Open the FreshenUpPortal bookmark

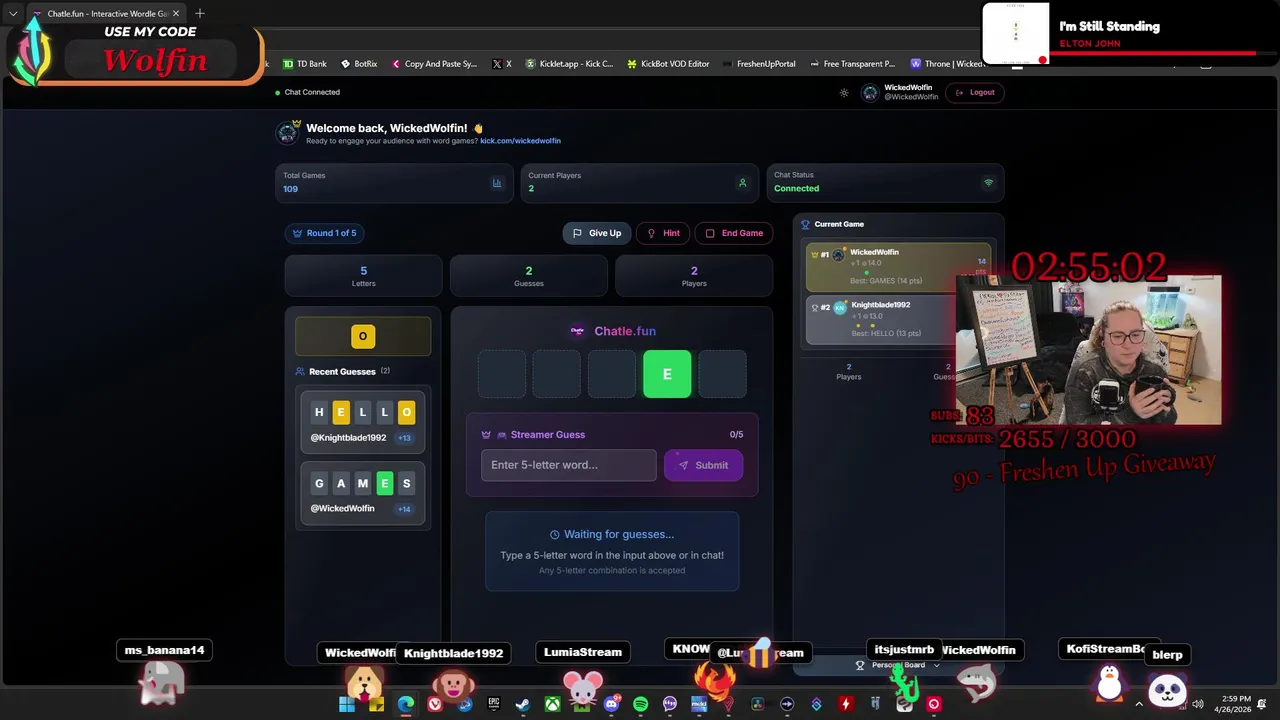[759, 63]
